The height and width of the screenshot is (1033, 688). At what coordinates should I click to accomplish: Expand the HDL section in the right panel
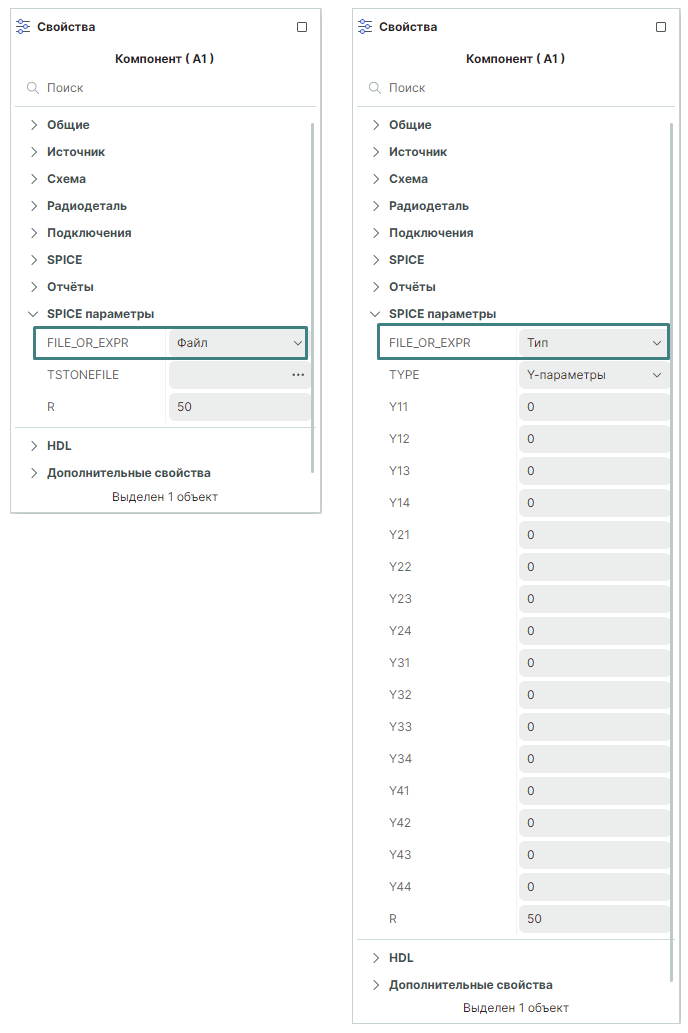pyautogui.click(x=376, y=958)
